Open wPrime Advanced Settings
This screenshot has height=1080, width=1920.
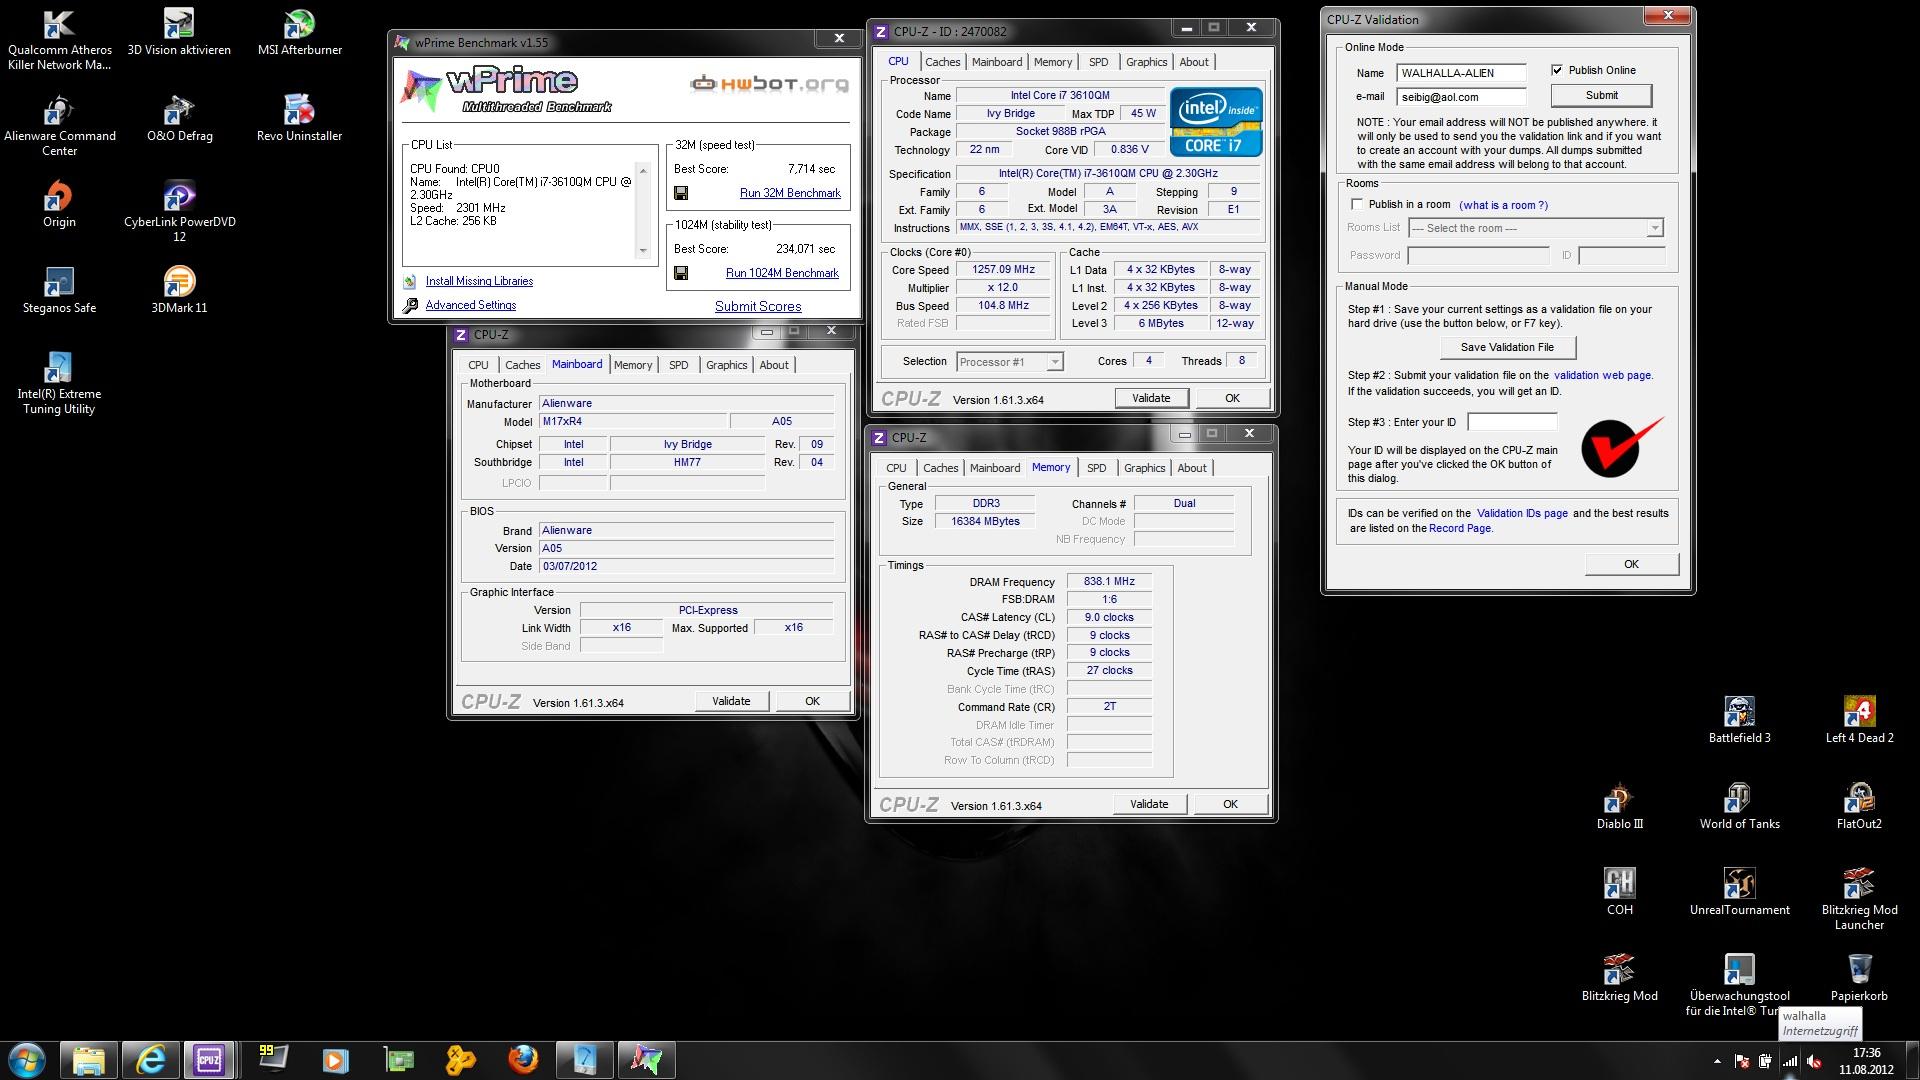point(471,305)
